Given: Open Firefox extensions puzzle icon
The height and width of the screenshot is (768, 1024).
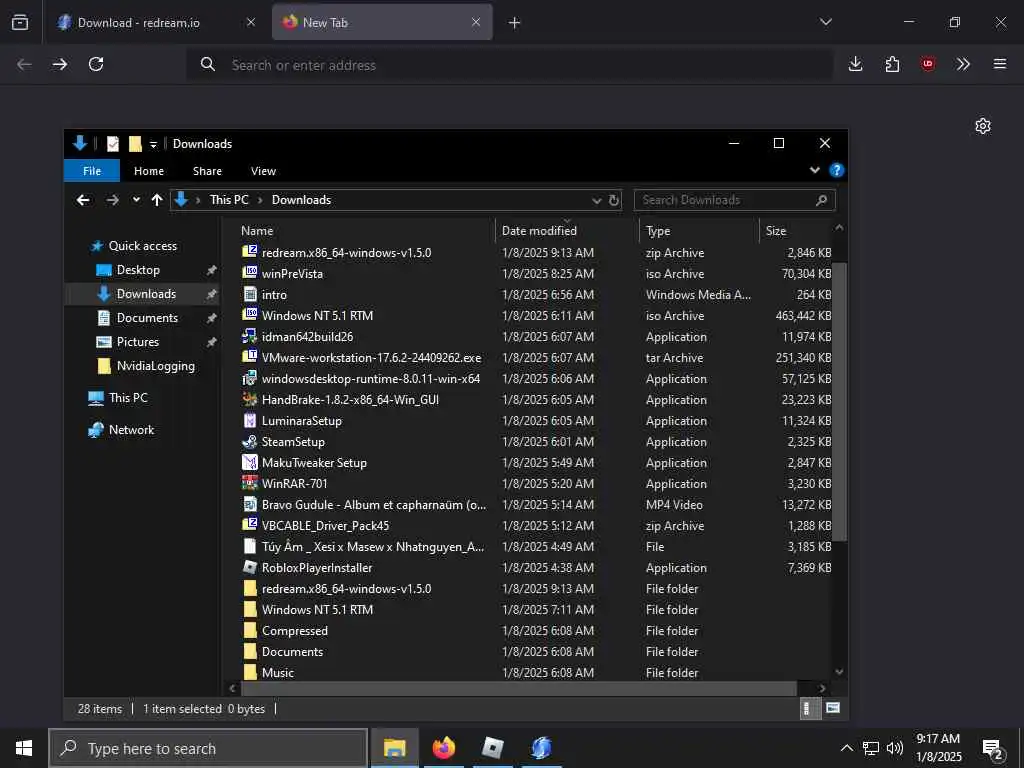Looking at the screenshot, I should [892, 64].
